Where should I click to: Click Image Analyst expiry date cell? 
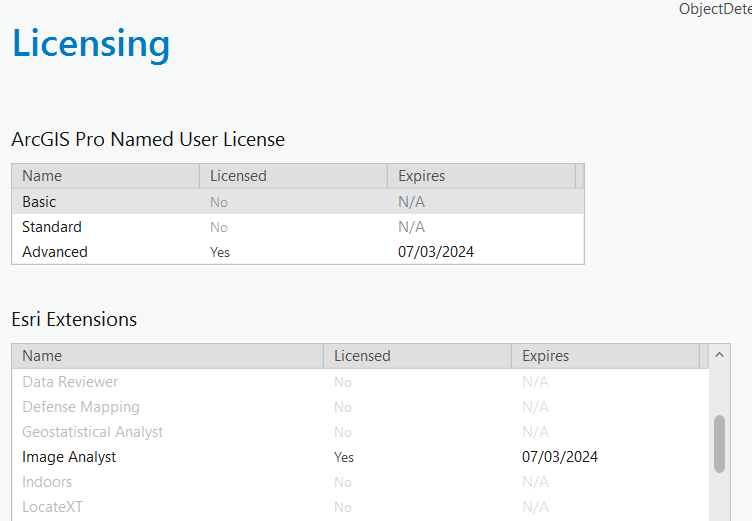click(x=560, y=457)
